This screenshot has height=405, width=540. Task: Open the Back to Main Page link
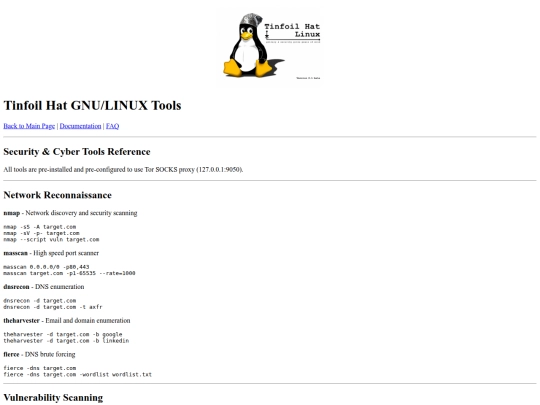pos(29,126)
